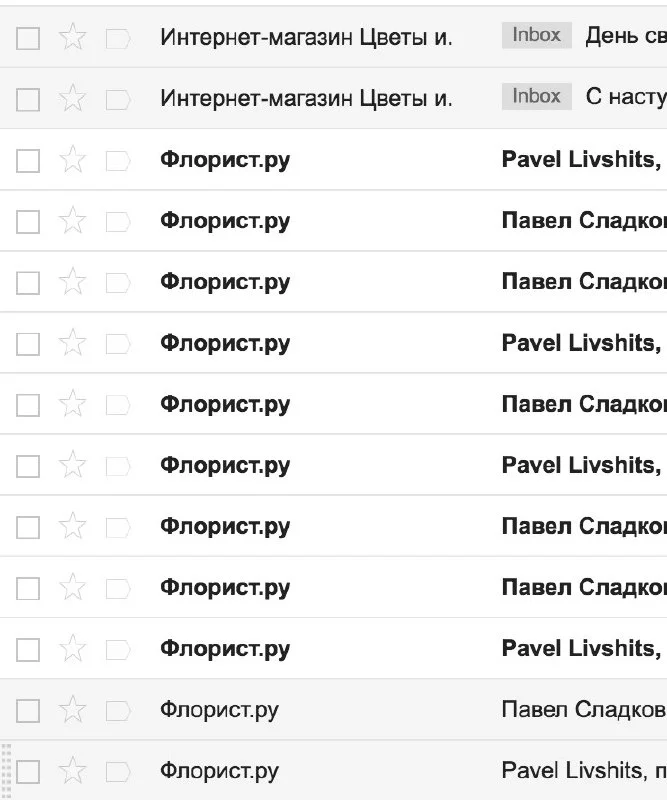Screen dimensions: 667x800
Task: Open the "День св" email subject
Action: [625, 37]
